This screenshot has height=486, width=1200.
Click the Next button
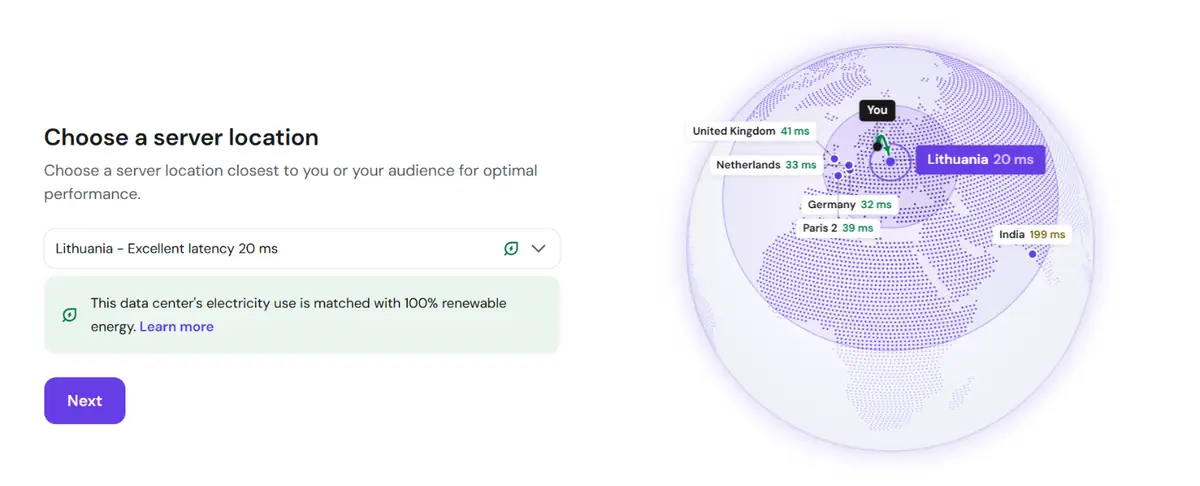click(84, 401)
